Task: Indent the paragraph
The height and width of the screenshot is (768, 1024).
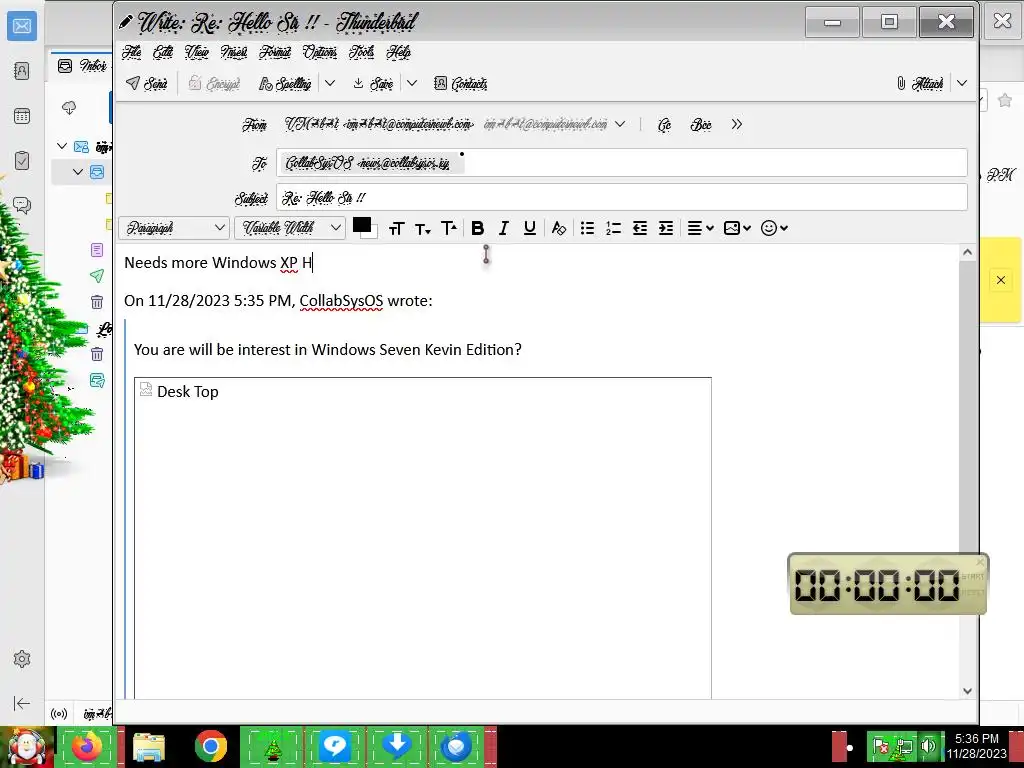Action: tap(666, 229)
